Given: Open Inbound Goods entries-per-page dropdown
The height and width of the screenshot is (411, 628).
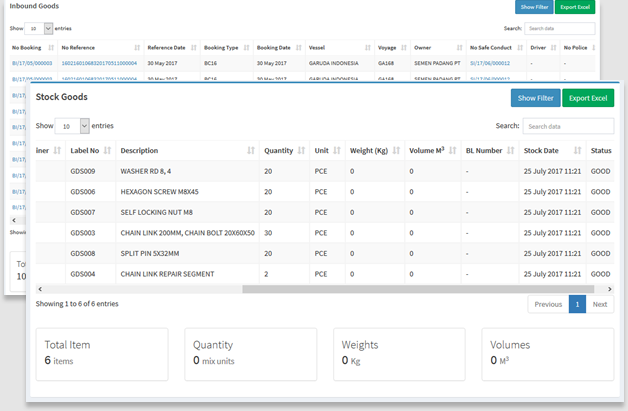Looking at the screenshot, I should tap(39, 28).
